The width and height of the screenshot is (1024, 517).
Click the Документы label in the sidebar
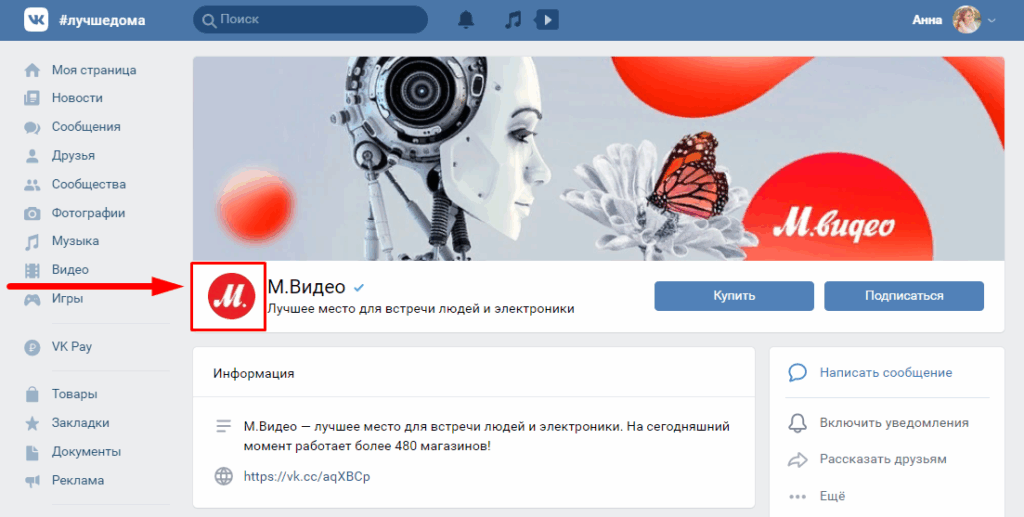tap(87, 452)
